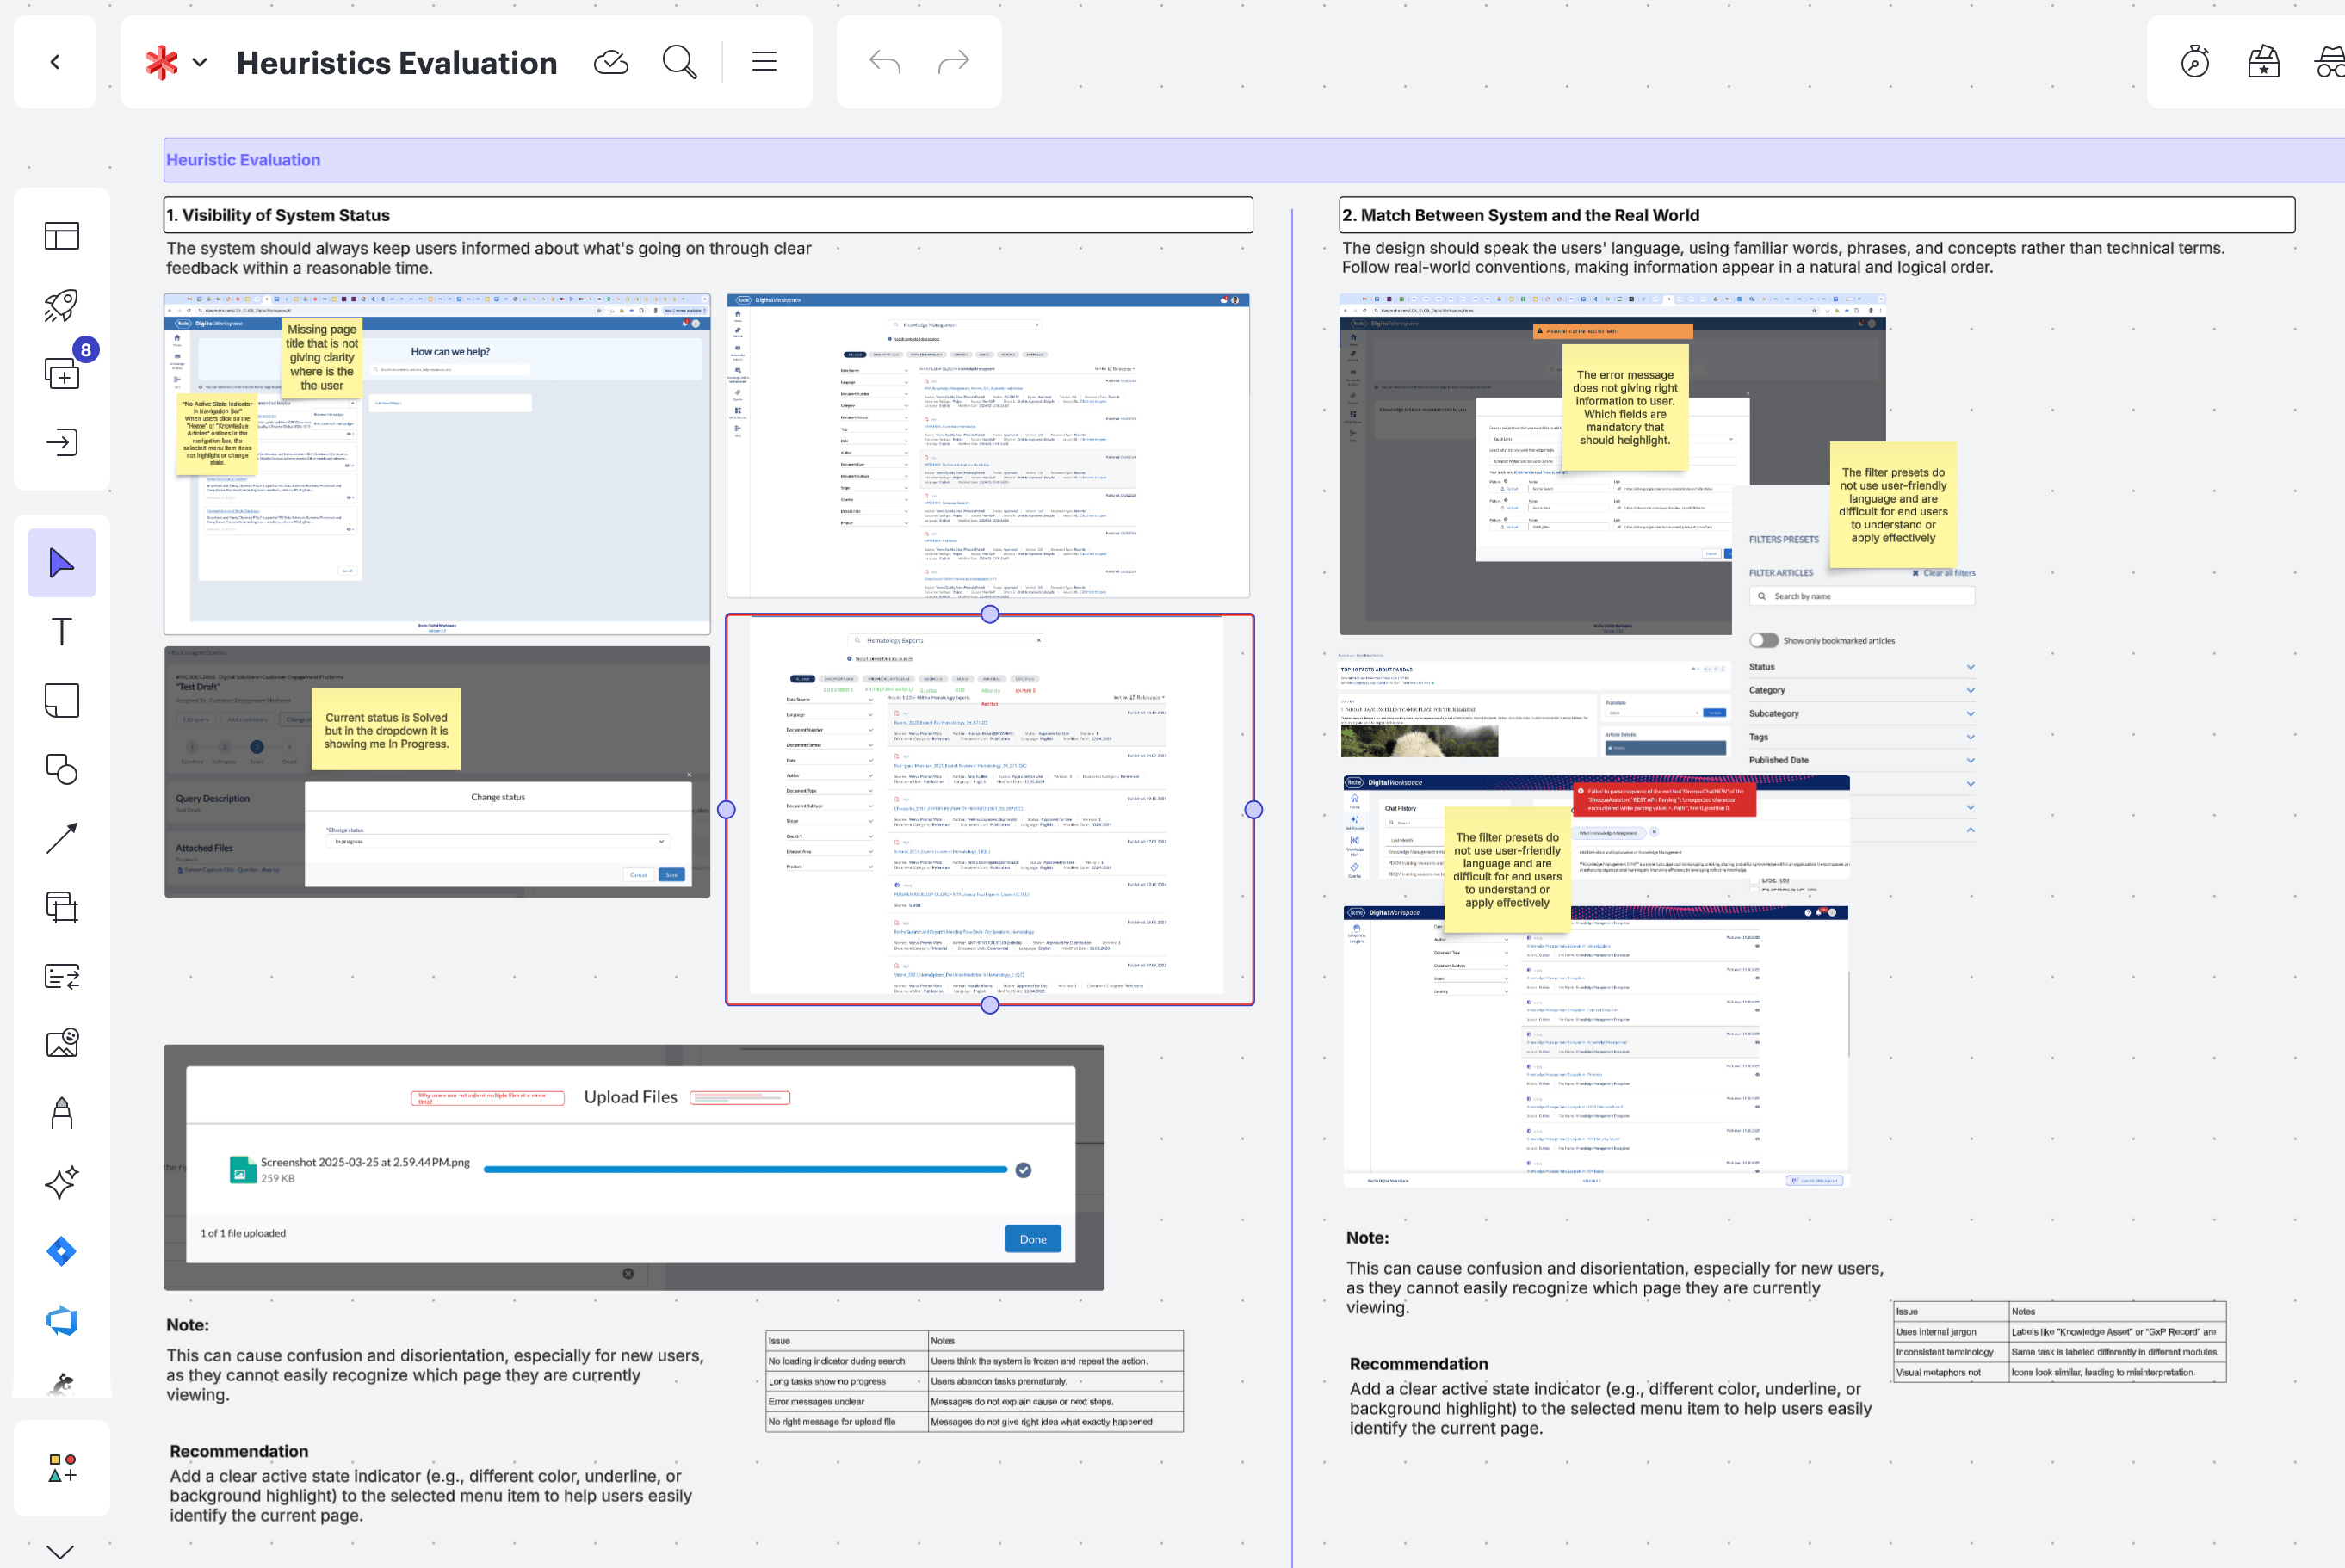Viewport: 2345px width, 1568px height.
Task: Select the Text tool
Action: (x=62, y=632)
